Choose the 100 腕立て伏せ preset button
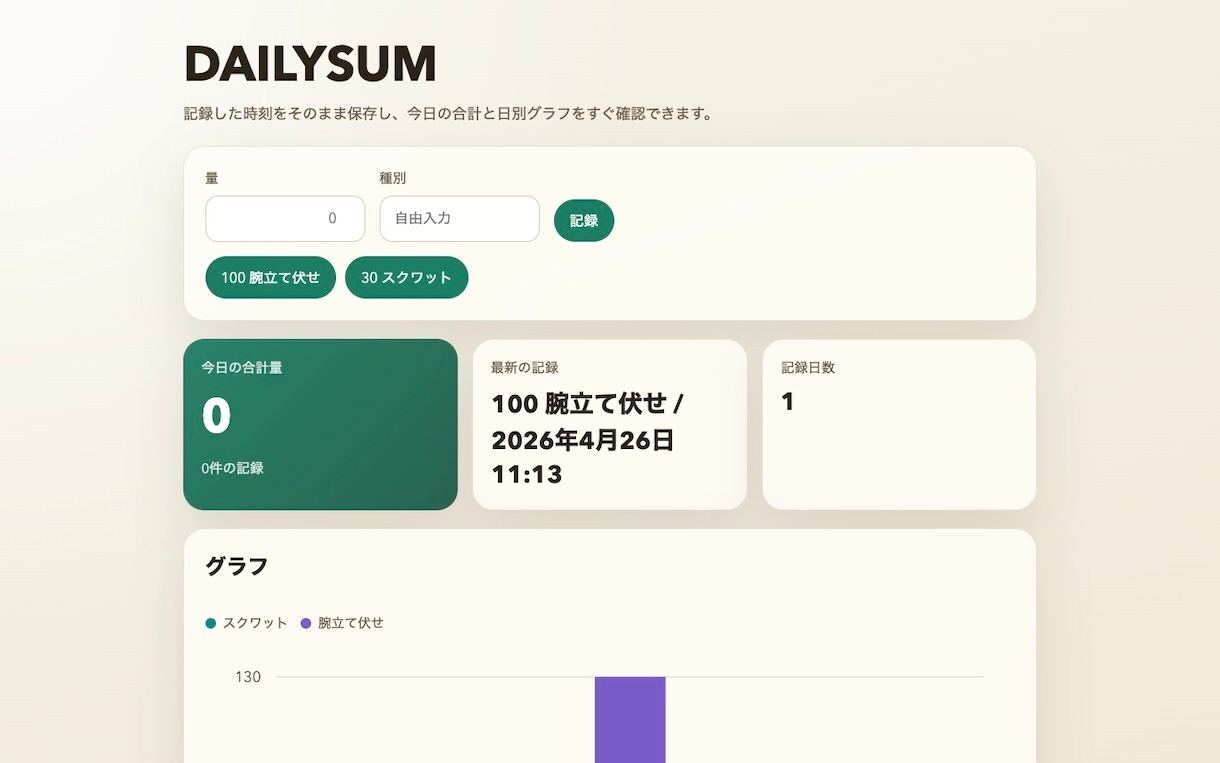 (270, 277)
